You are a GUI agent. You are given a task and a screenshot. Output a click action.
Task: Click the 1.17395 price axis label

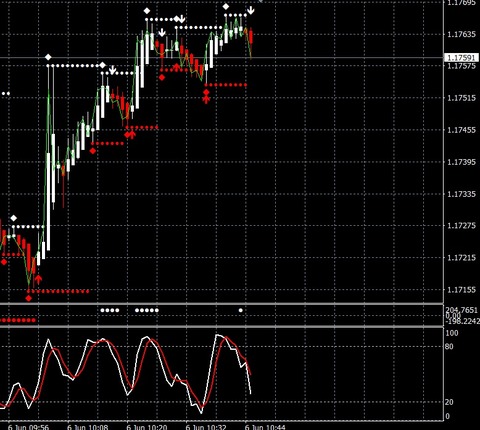(x=461, y=162)
